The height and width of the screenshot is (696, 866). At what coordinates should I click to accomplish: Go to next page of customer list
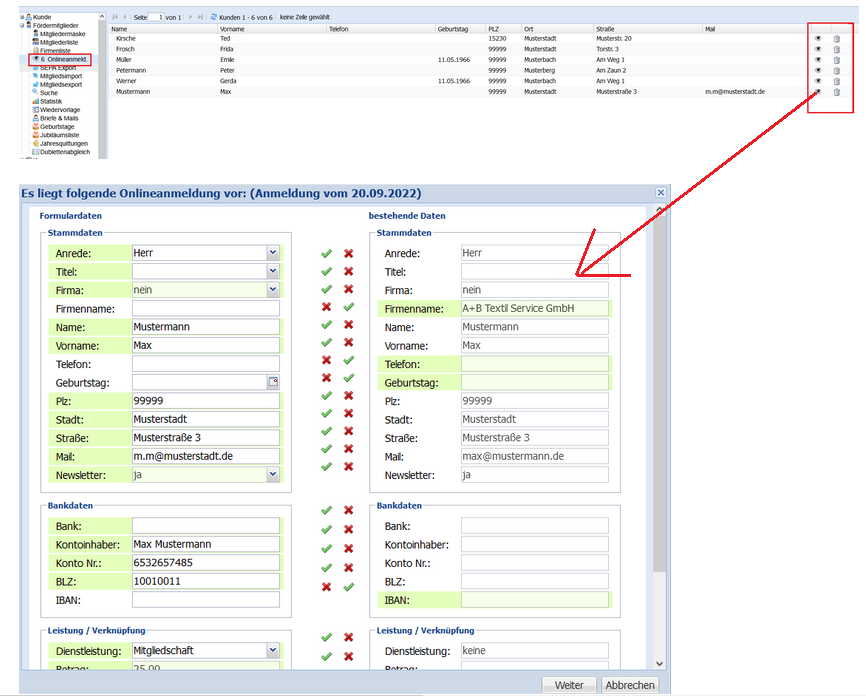191,17
